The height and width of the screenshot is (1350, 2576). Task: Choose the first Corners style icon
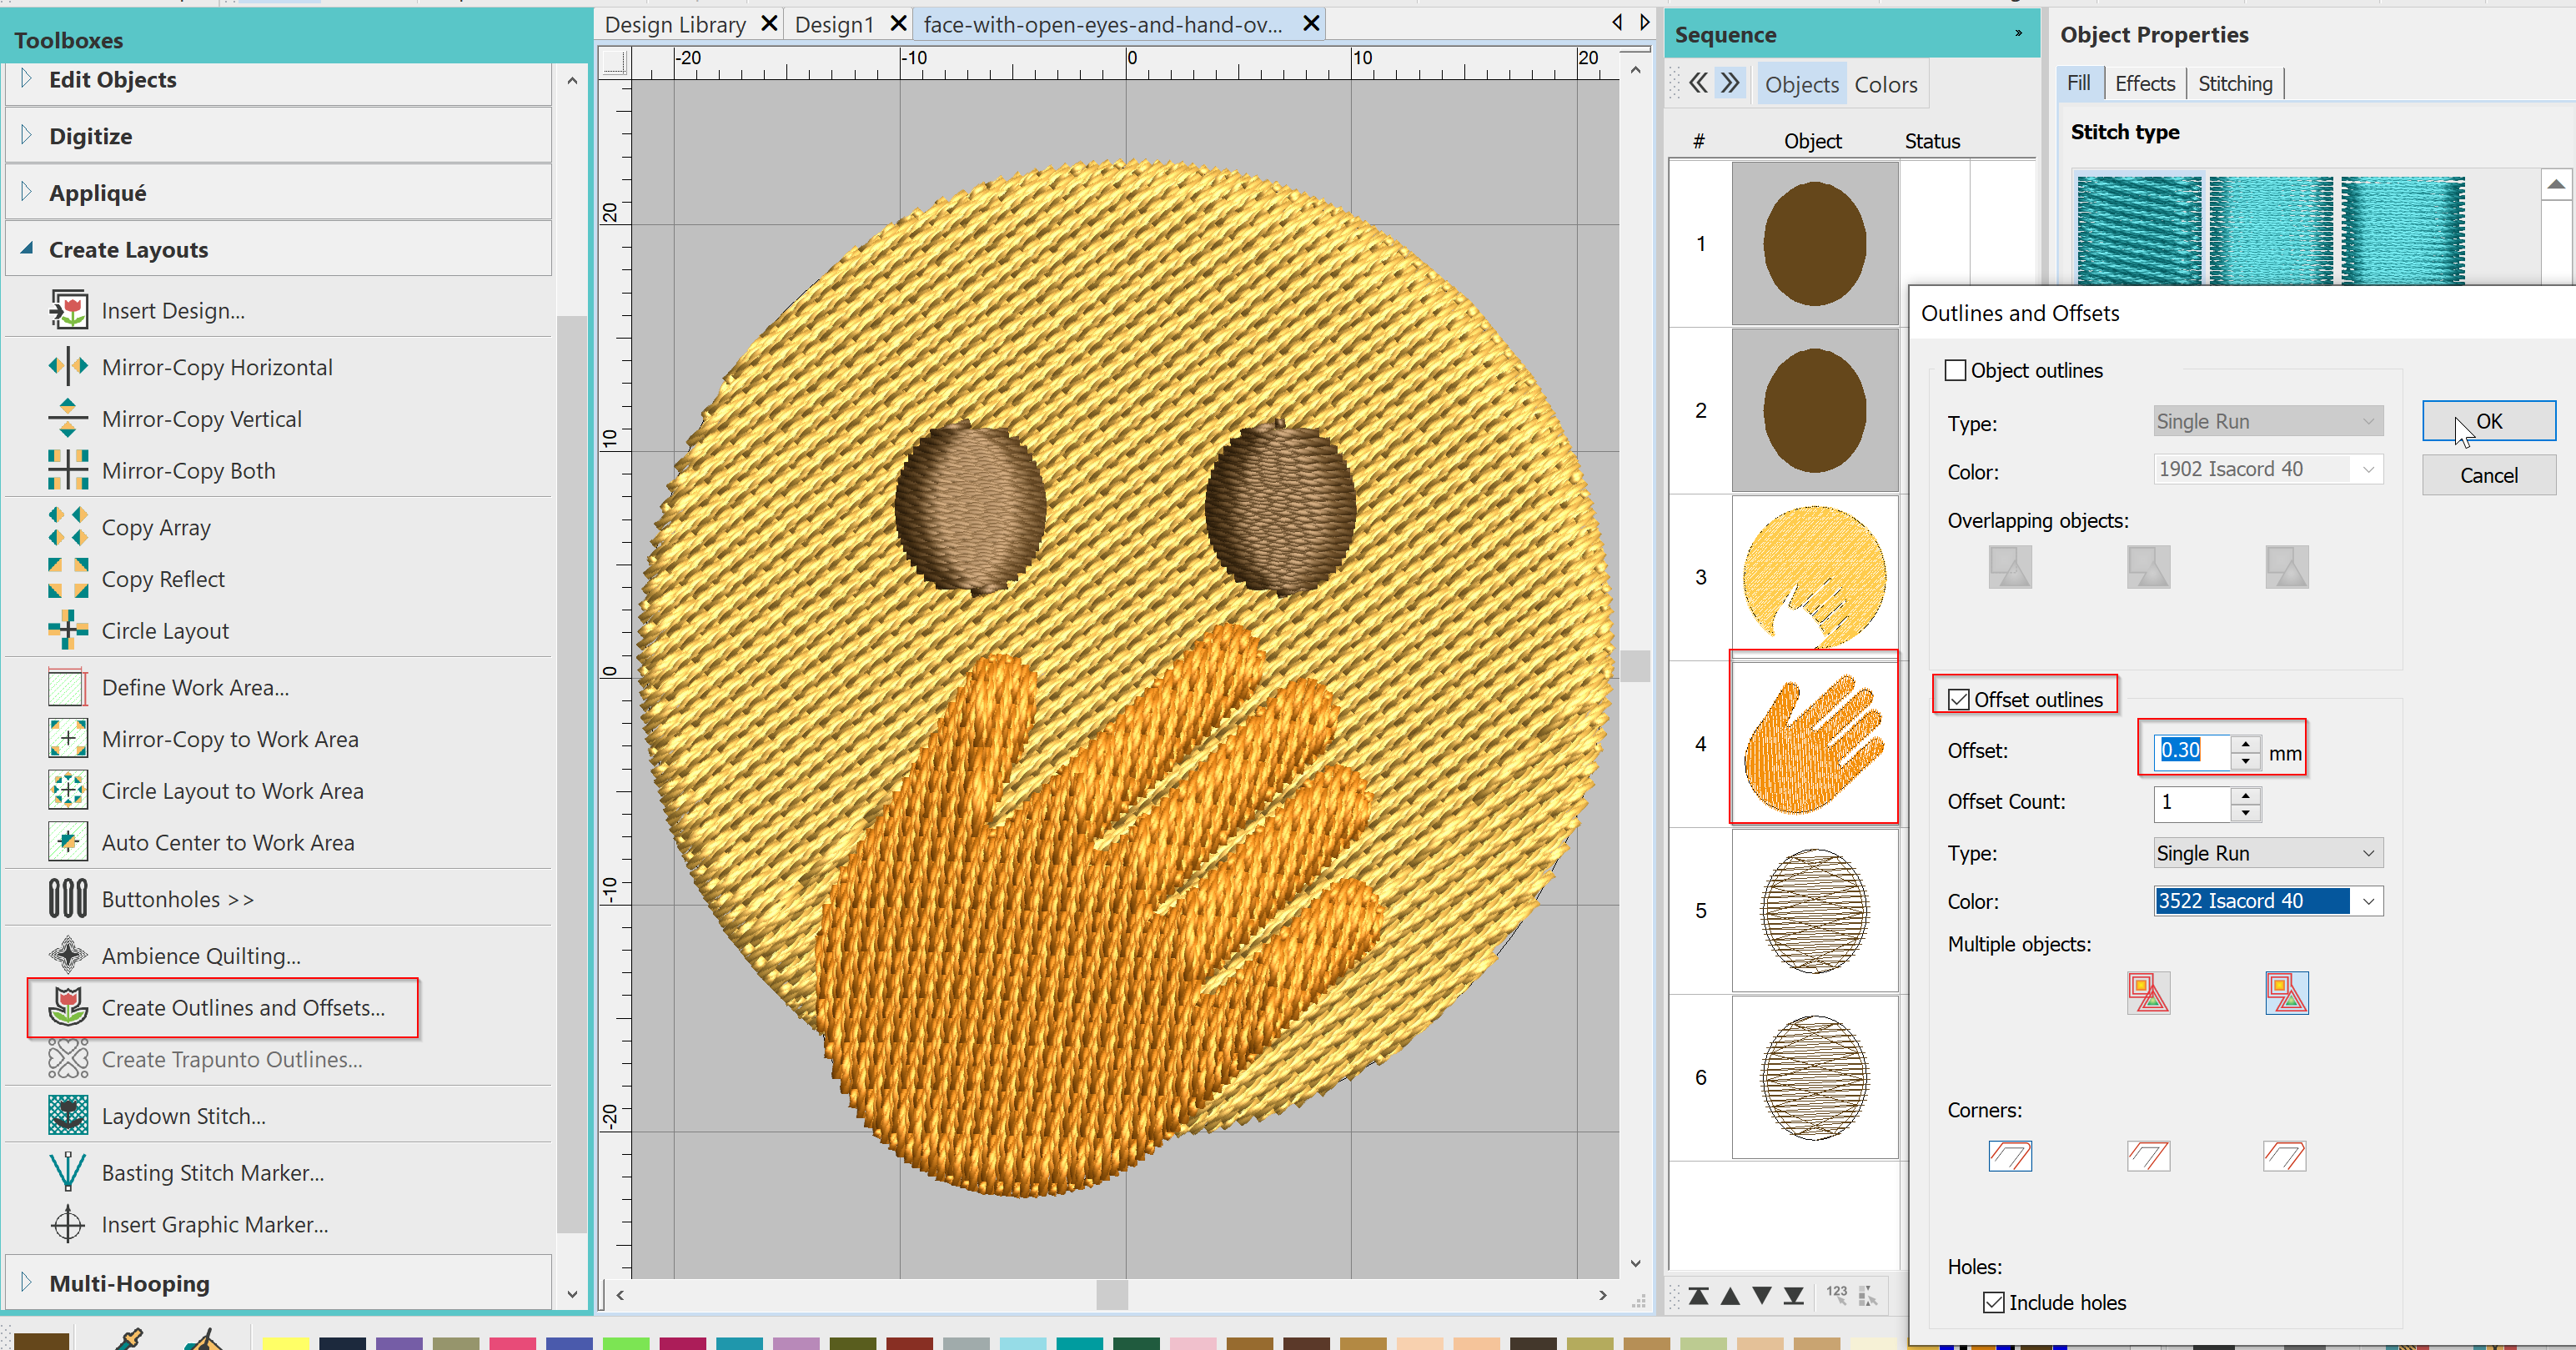click(x=2010, y=1156)
